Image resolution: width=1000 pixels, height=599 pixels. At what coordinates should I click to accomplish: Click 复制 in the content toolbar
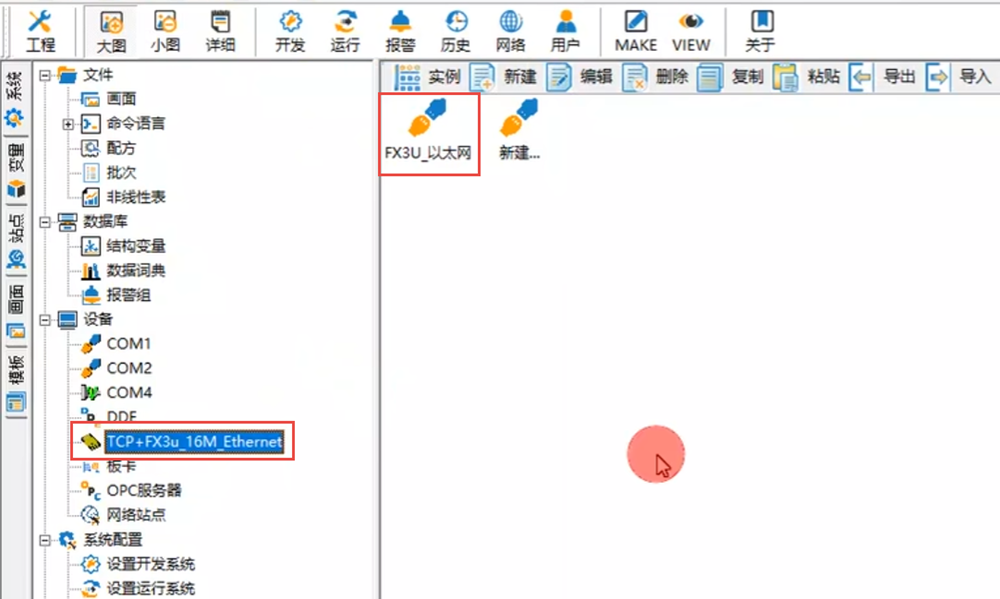730,77
